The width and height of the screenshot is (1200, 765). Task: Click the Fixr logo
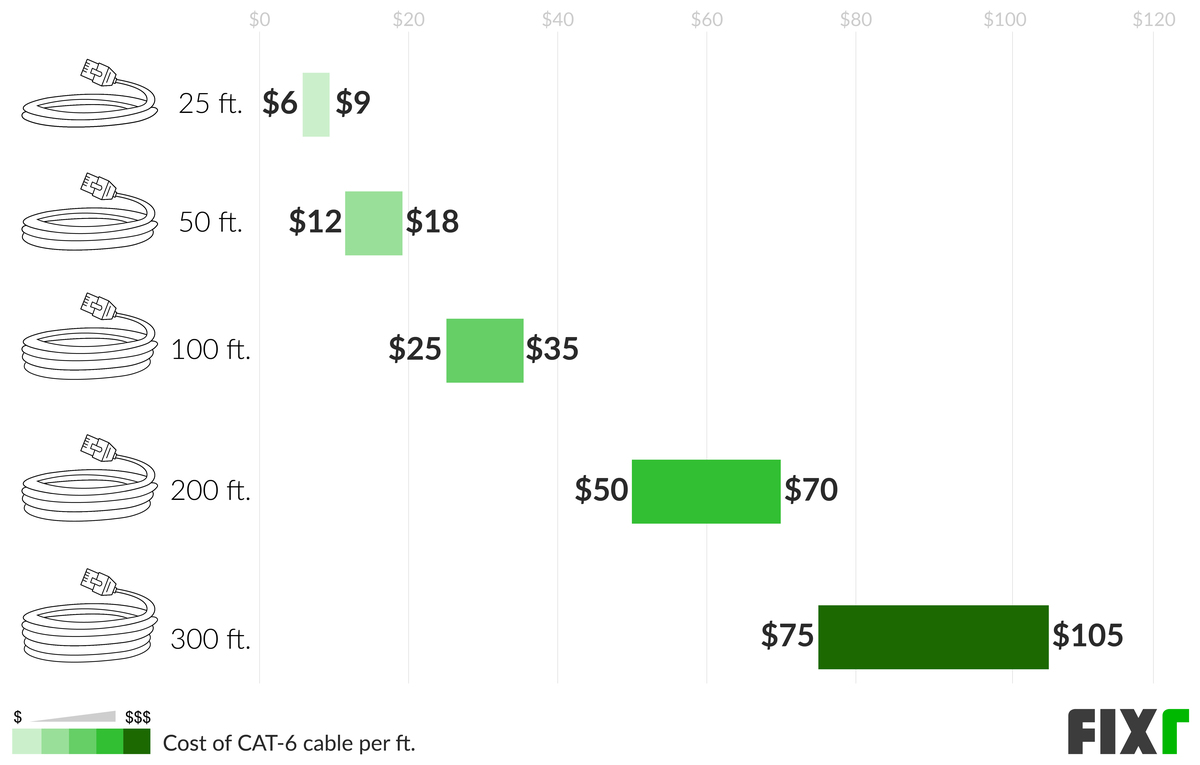click(1128, 732)
